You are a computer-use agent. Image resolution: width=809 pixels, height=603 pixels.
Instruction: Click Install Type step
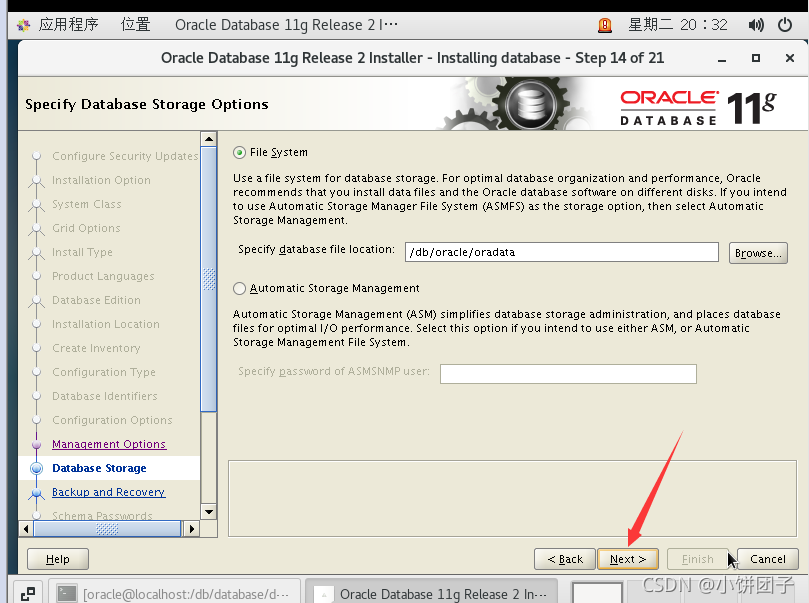[82, 252]
